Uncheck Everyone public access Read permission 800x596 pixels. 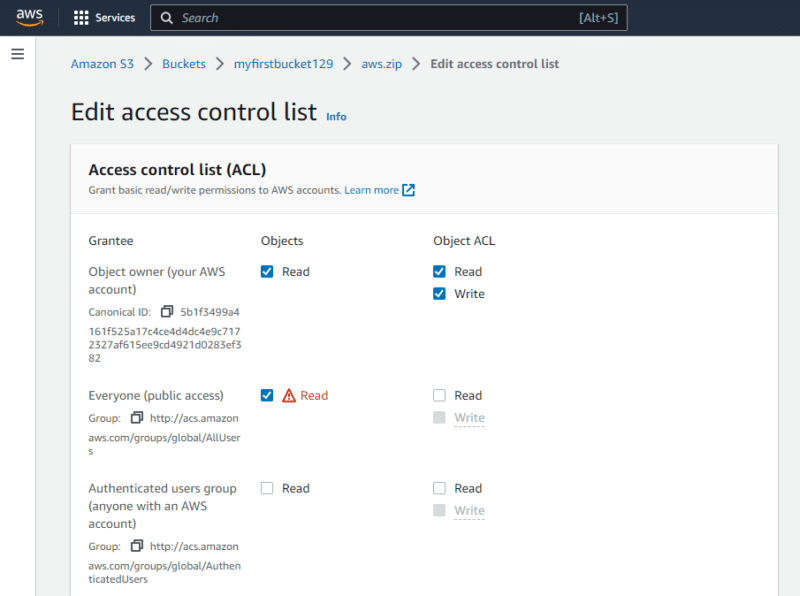click(266, 395)
